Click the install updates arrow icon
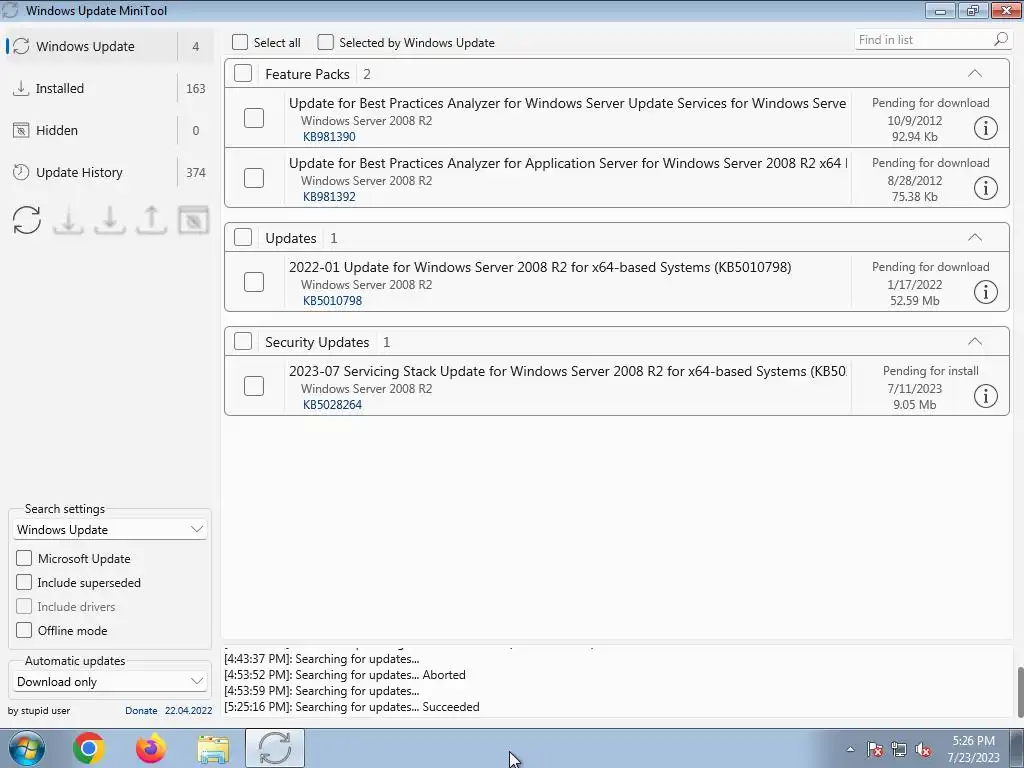Screen dimensions: 1024x768 (110, 220)
